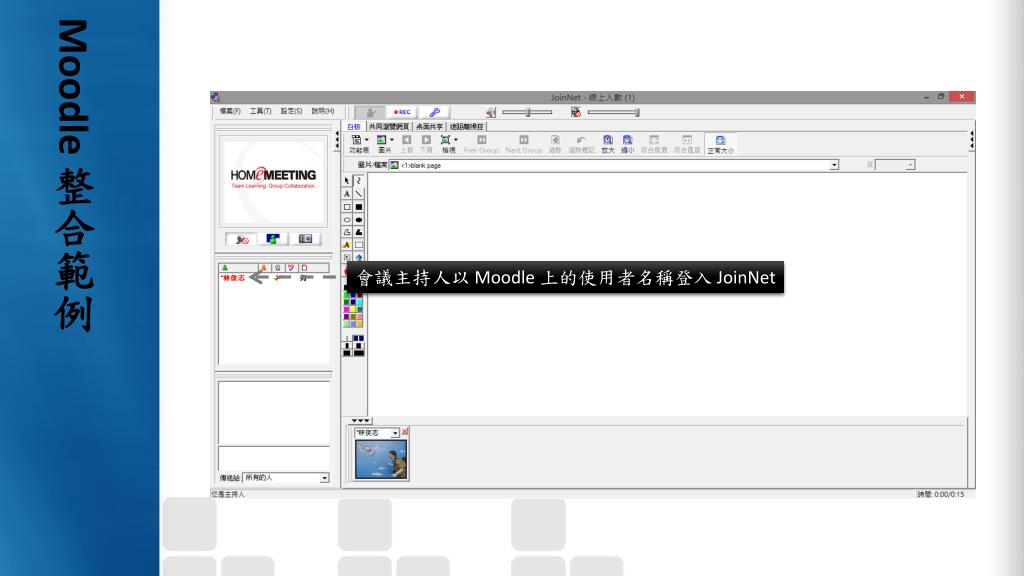Screen dimensions: 1024x576
Task: Select the dashed selection rectangle tool
Action: [359, 246]
